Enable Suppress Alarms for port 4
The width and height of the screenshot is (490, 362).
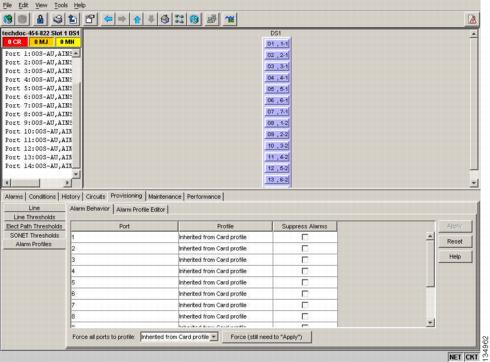(305, 271)
